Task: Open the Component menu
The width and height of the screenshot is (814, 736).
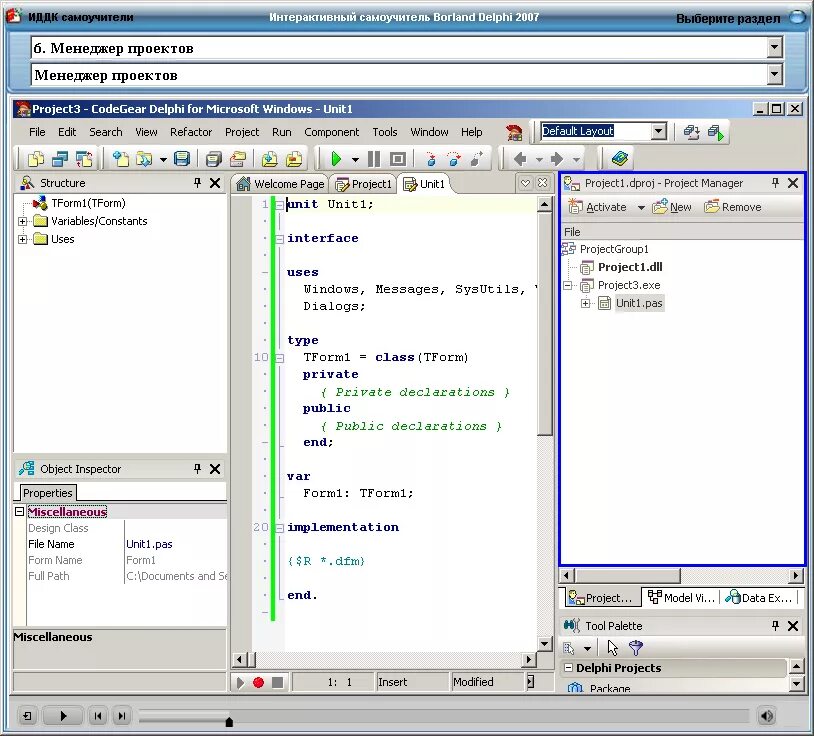Action: 331,132
